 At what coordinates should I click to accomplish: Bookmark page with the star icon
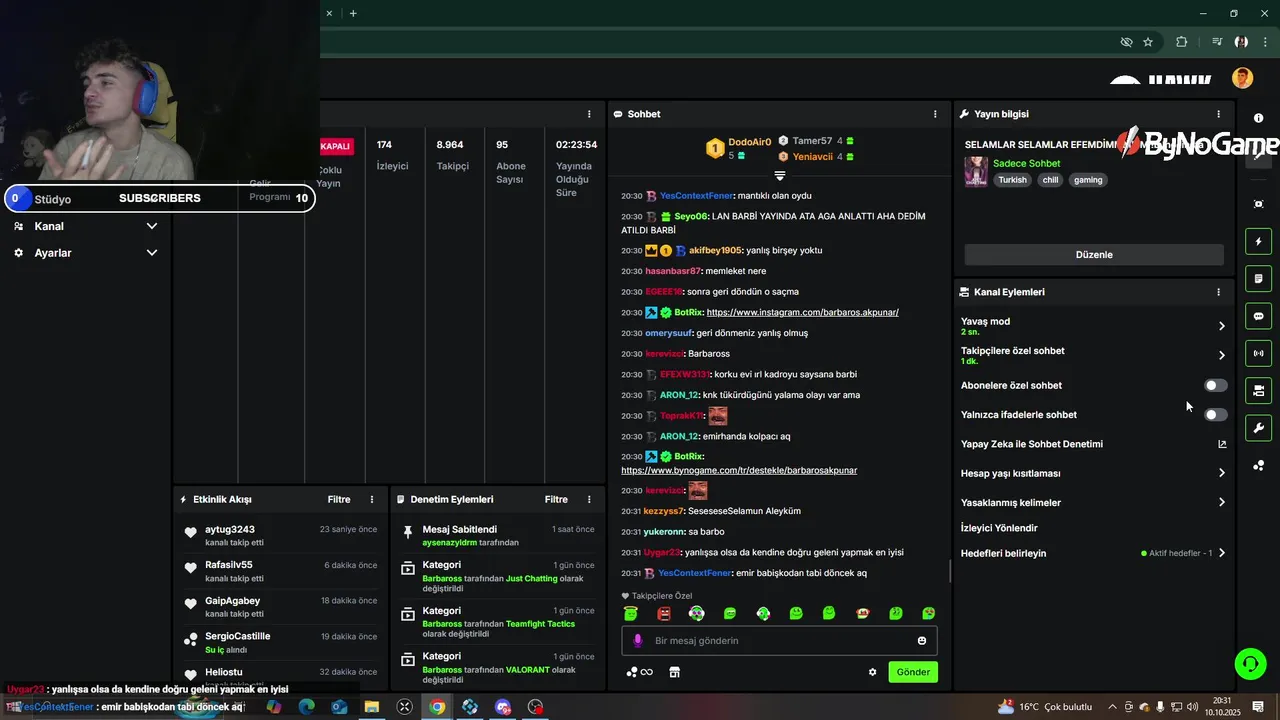point(1148,42)
